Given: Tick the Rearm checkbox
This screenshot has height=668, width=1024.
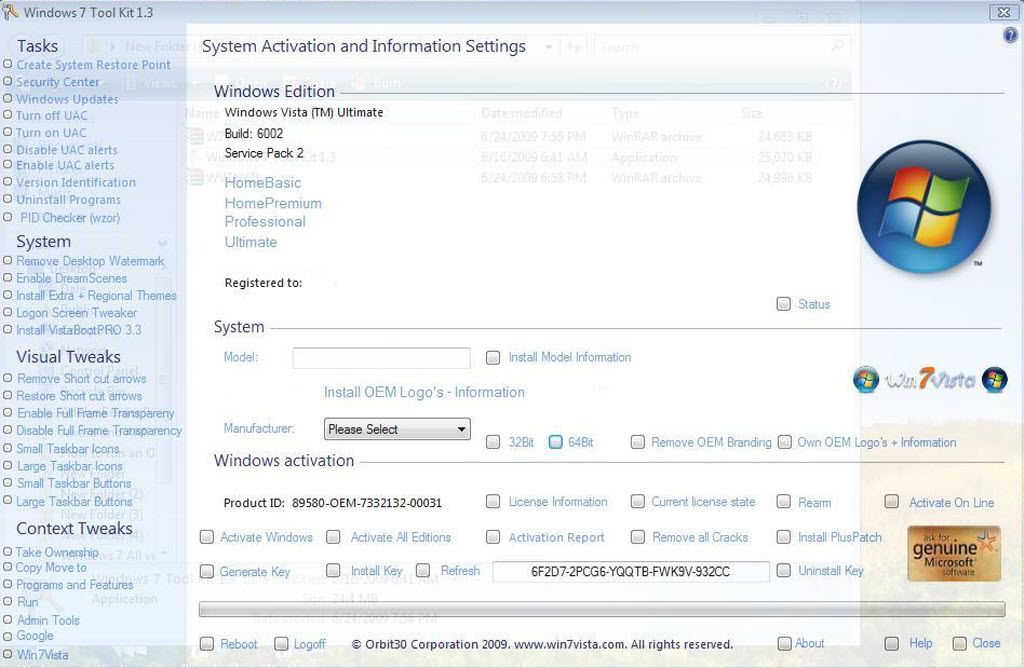Looking at the screenshot, I should tap(784, 501).
